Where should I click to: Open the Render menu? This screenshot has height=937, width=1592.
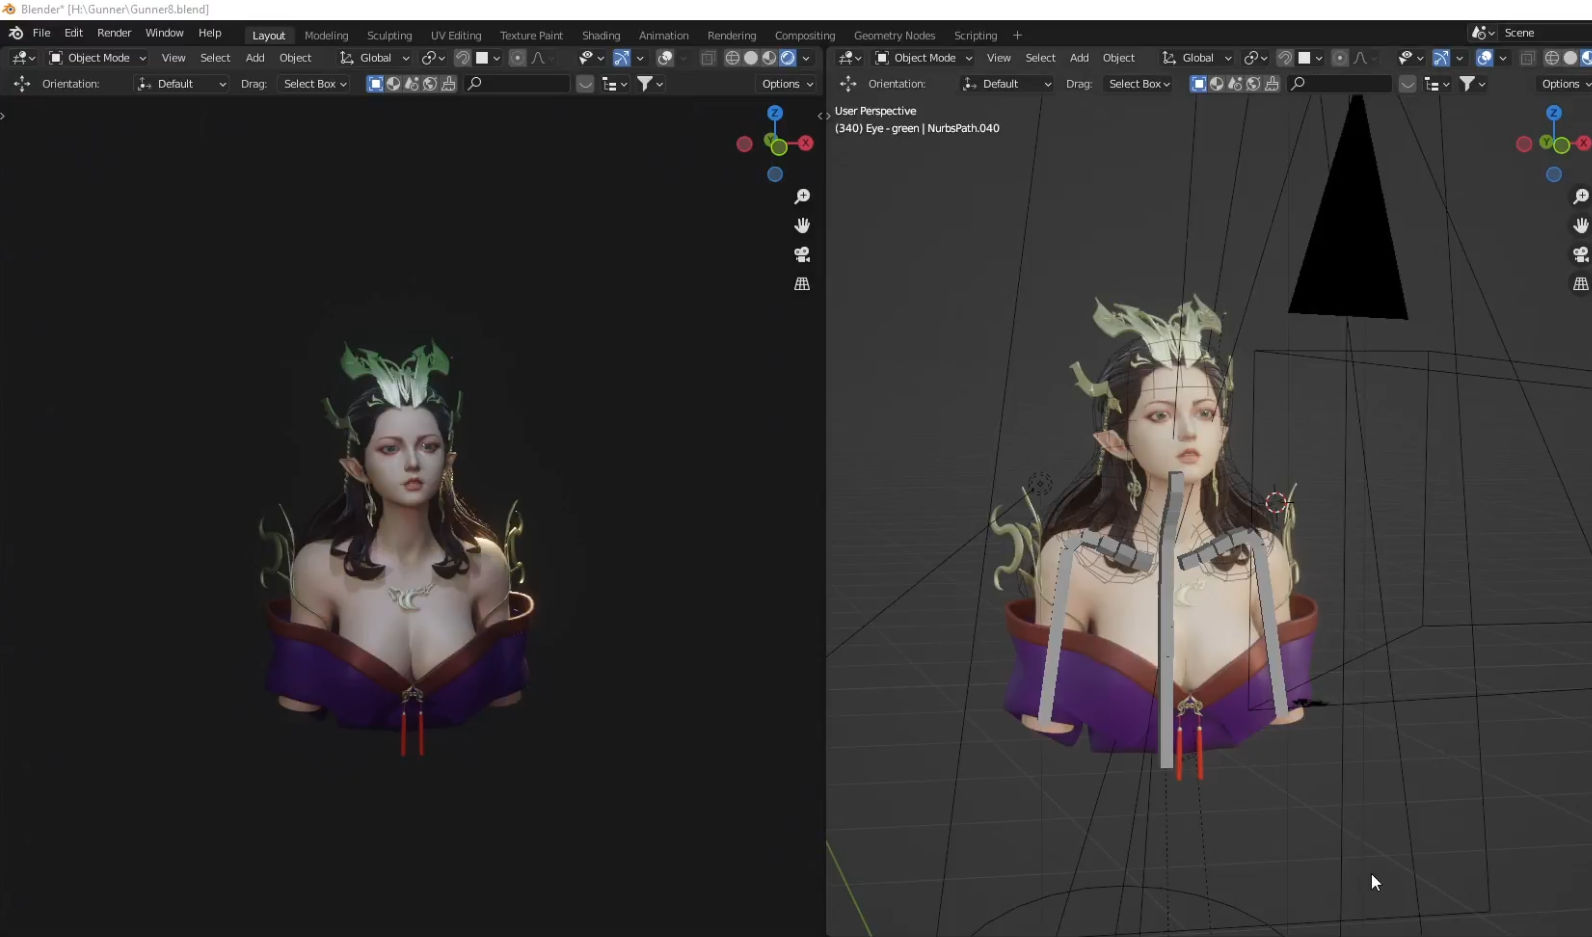114,33
